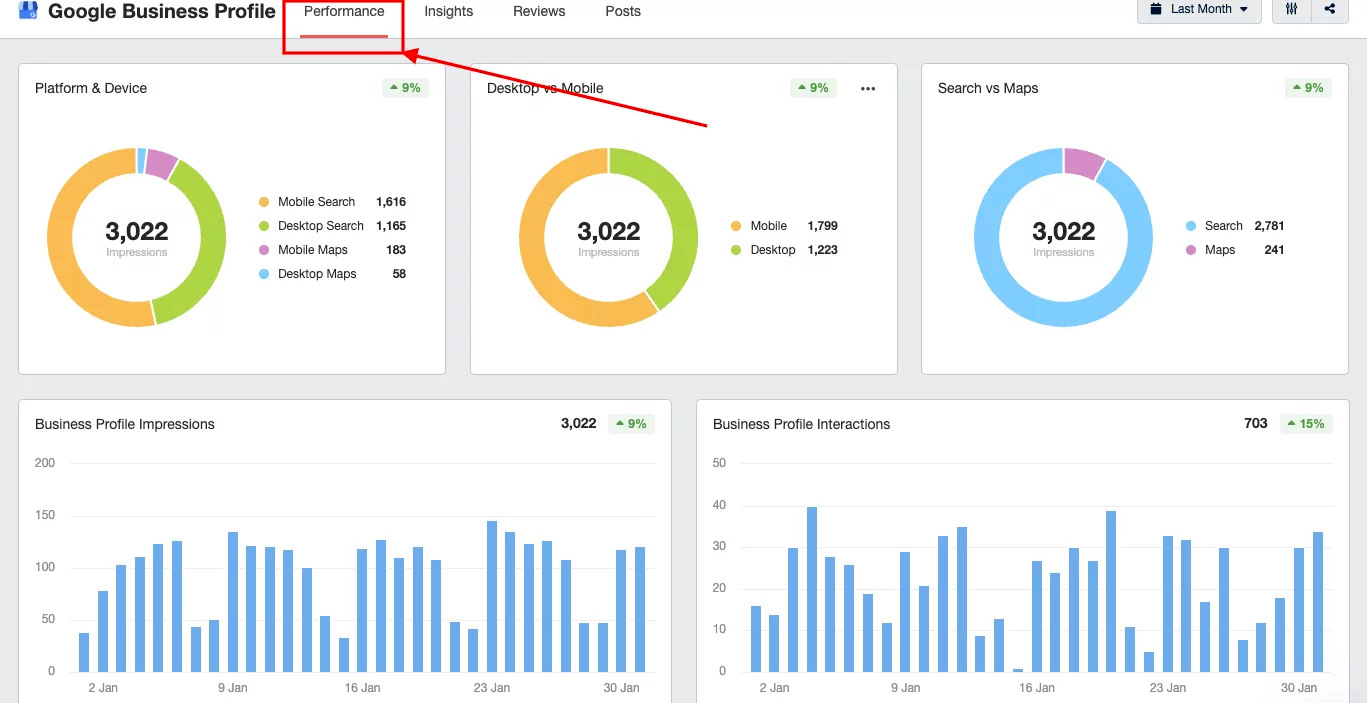This screenshot has width=1367, height=703.
Task: Click the 9% growth badge on Platform & Device
Action: click(x=405, y=87)
